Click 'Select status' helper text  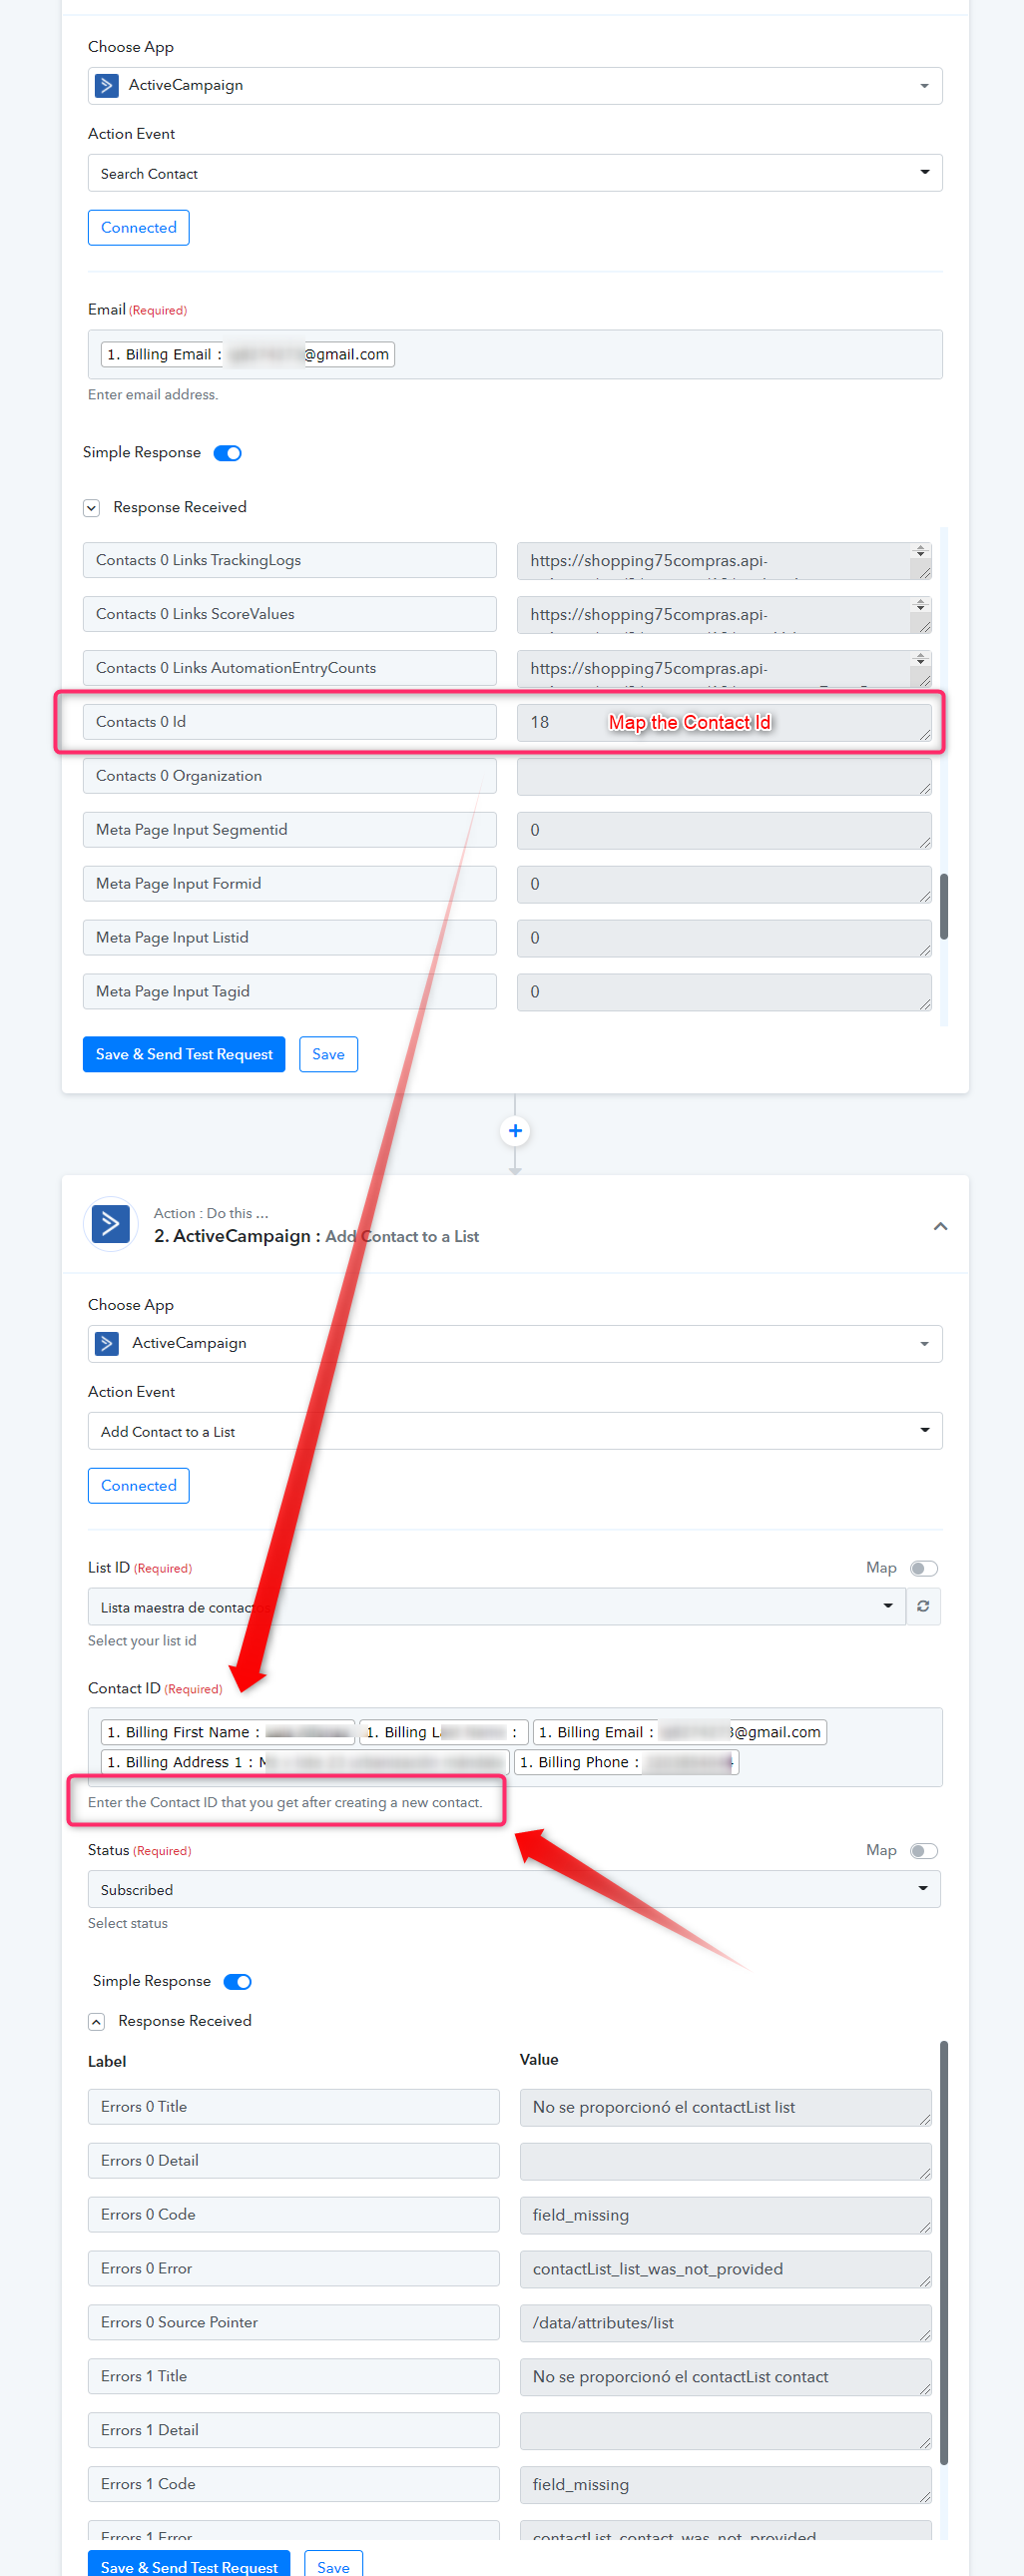[128, 1924]
